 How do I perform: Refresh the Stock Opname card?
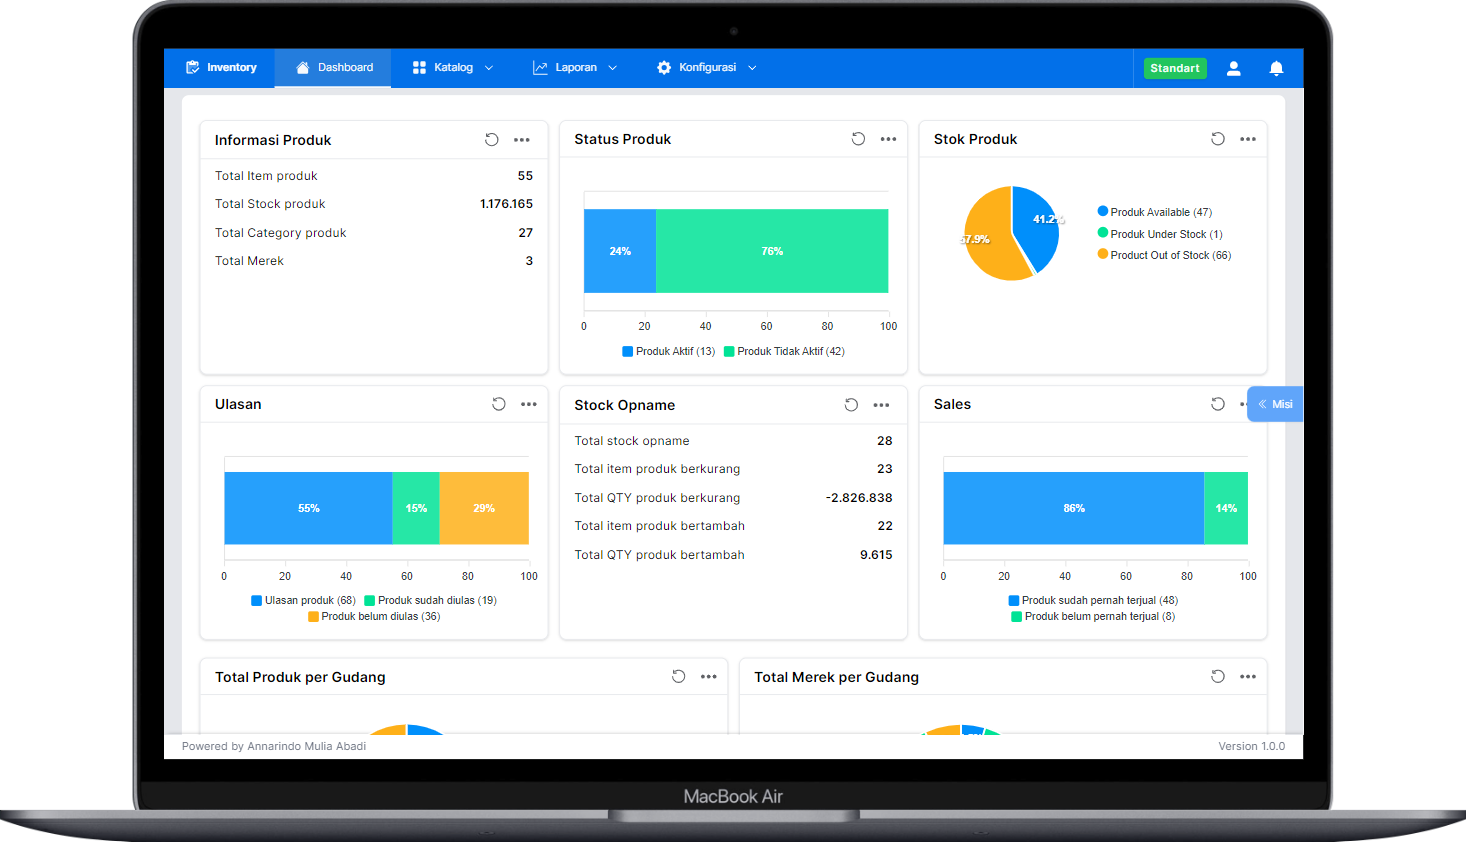click(x=851, y=405)
